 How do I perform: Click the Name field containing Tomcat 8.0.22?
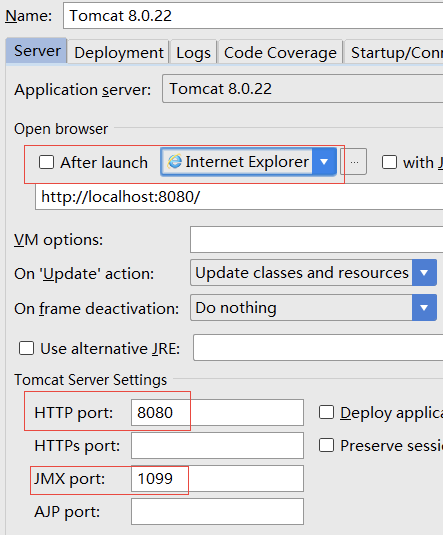click(x=253, y=16)
